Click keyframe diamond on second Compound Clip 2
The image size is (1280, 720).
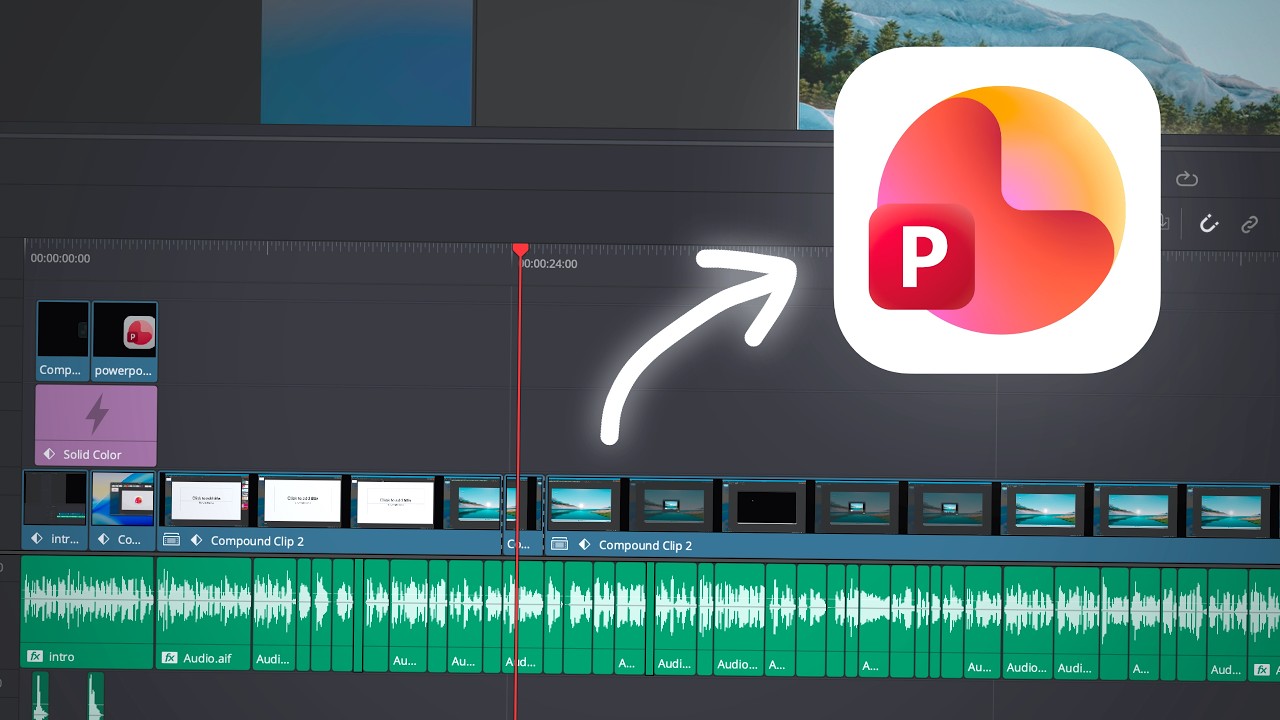(584, 545)
